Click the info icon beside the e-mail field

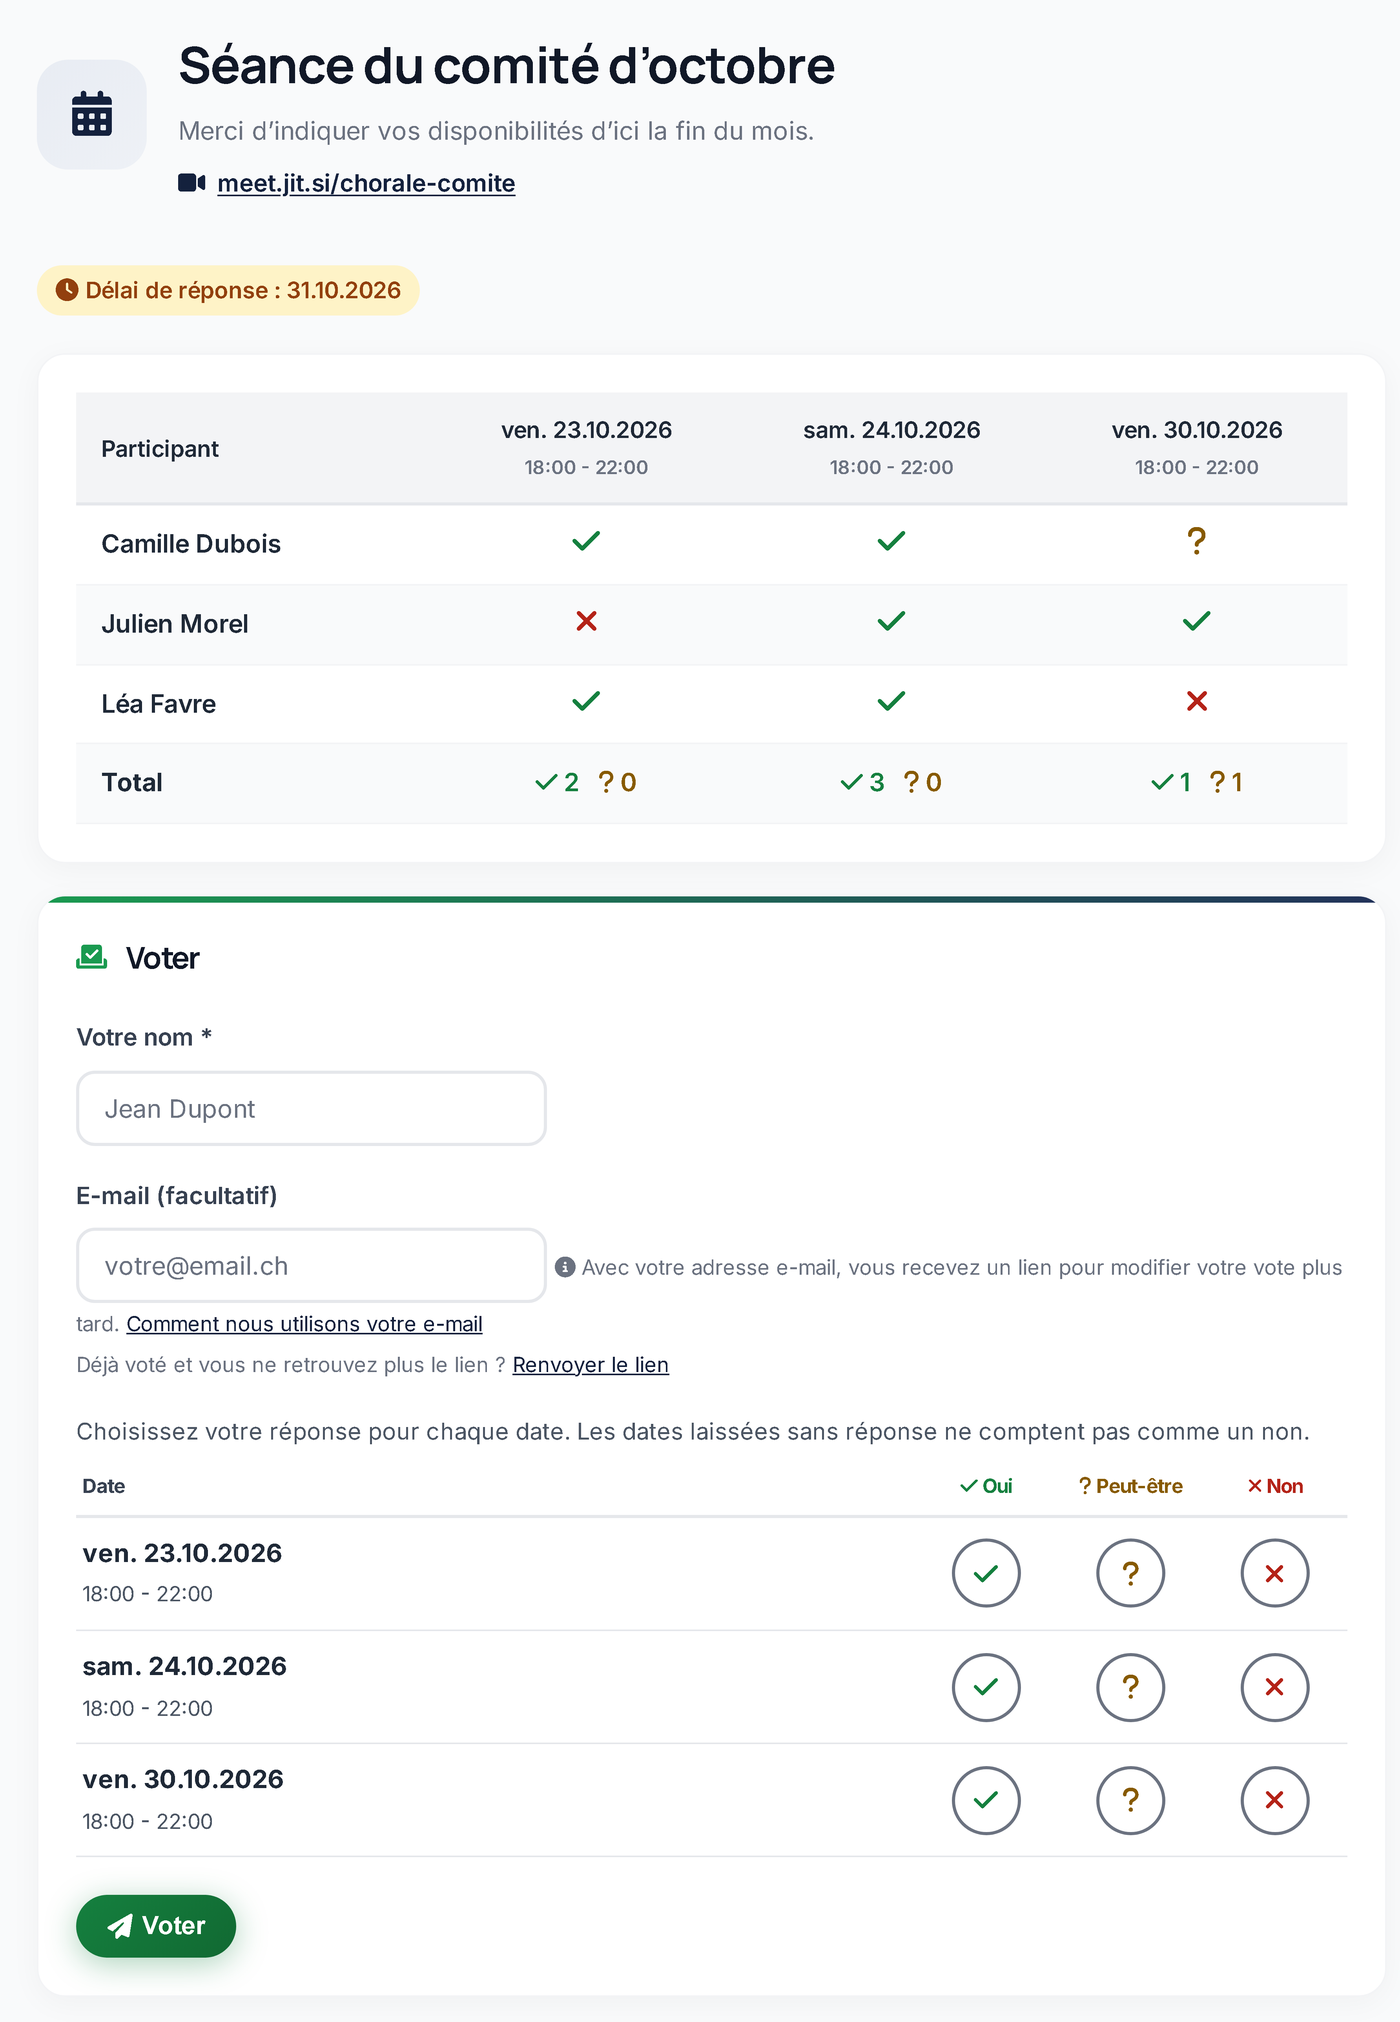(565, 1267)
